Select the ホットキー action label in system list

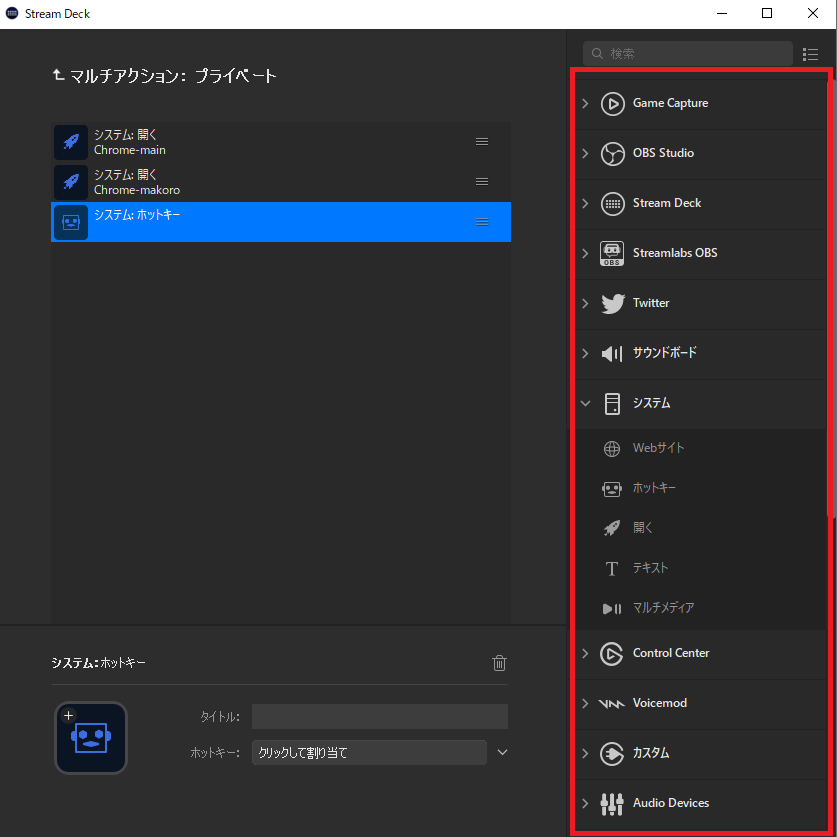(654, 488)
